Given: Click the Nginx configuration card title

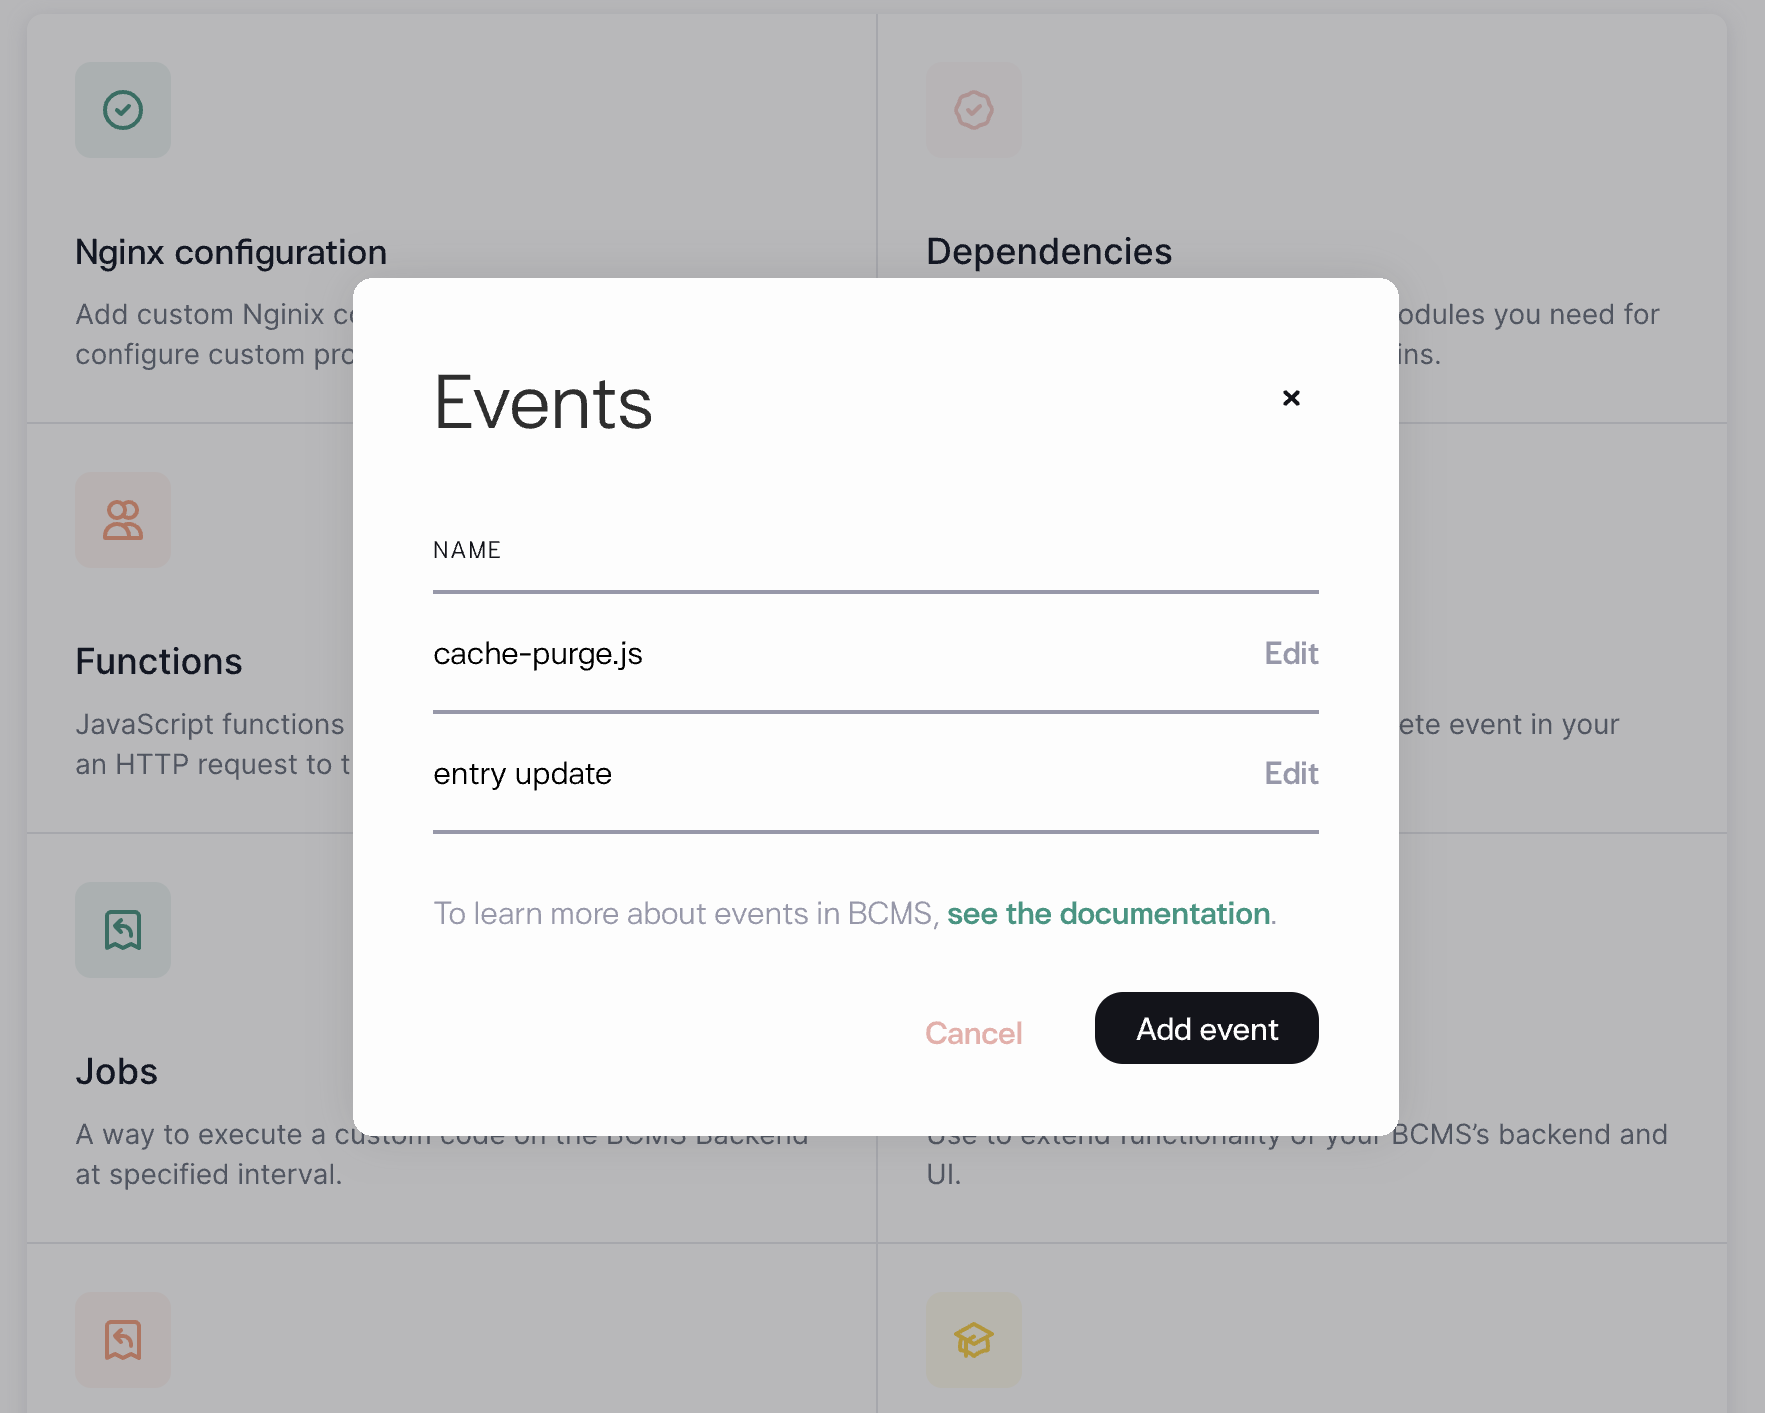Looking at the screenshot, I should (x=231, y=252).
